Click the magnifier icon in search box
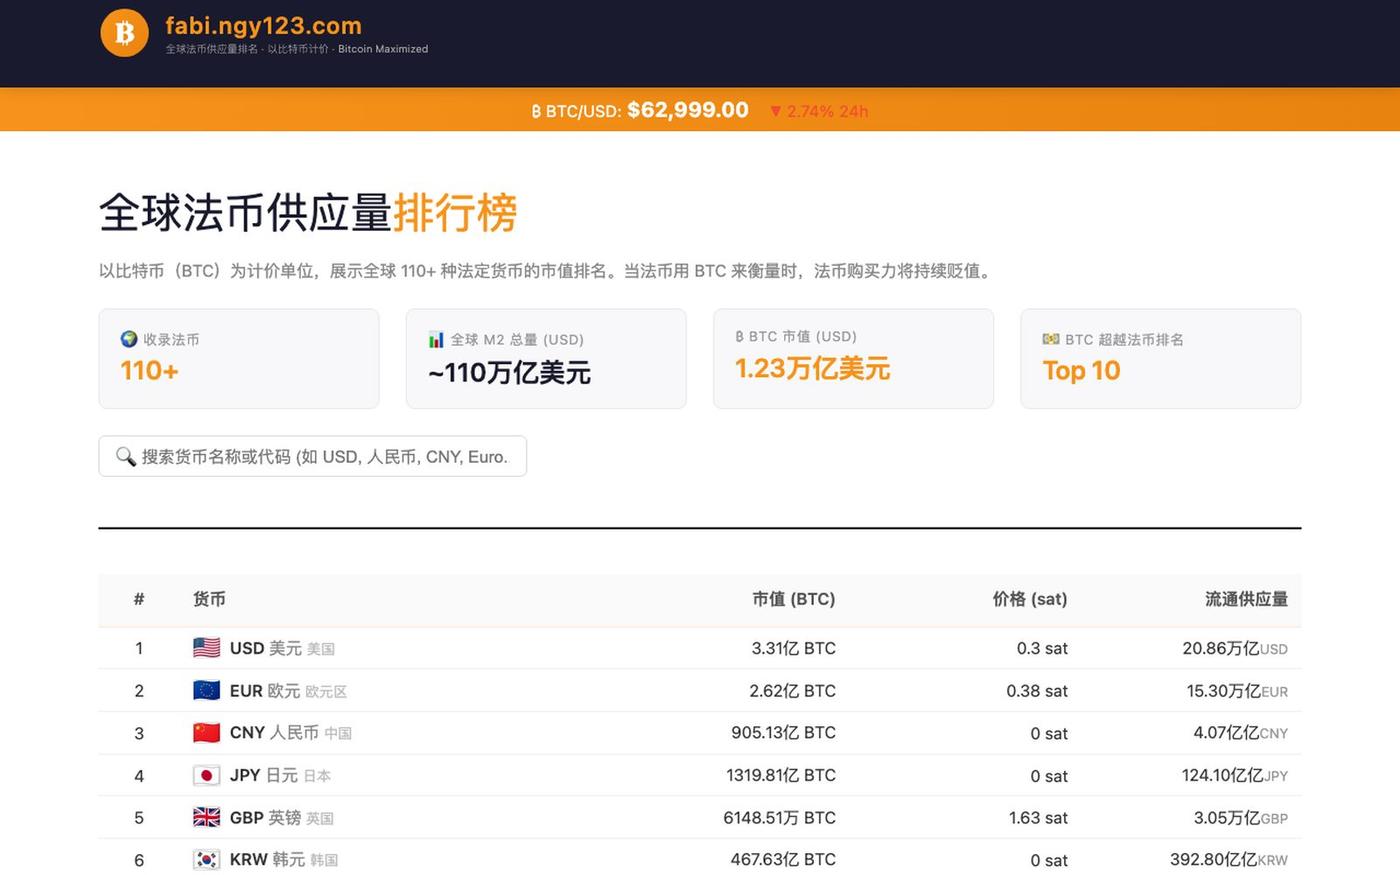Viewport: 1400px width, 875px height. click(x=125, y=456)
